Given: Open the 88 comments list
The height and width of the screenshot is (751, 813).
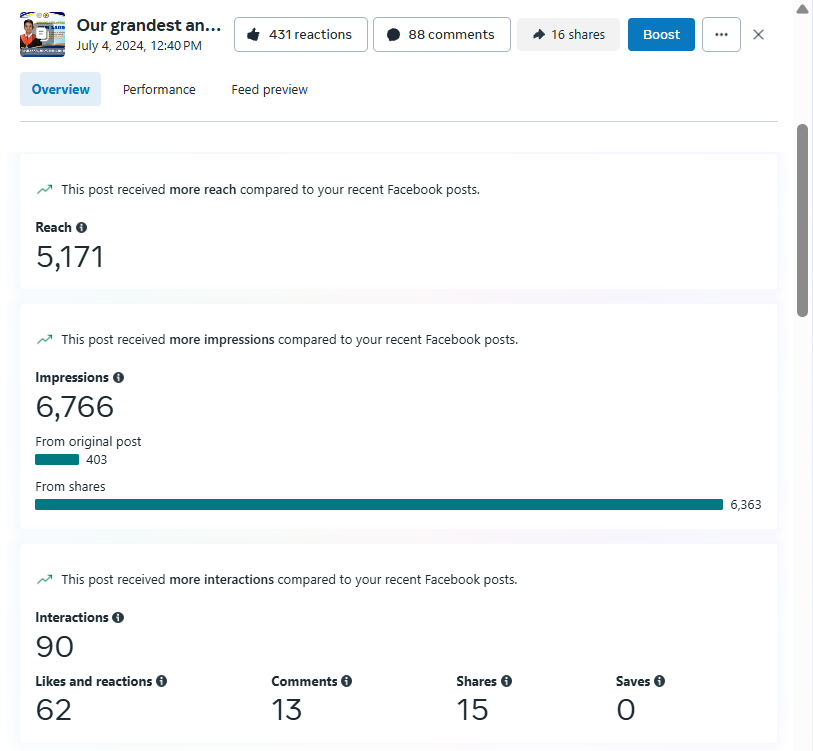Looking at the screenshot, I should 441,34.
